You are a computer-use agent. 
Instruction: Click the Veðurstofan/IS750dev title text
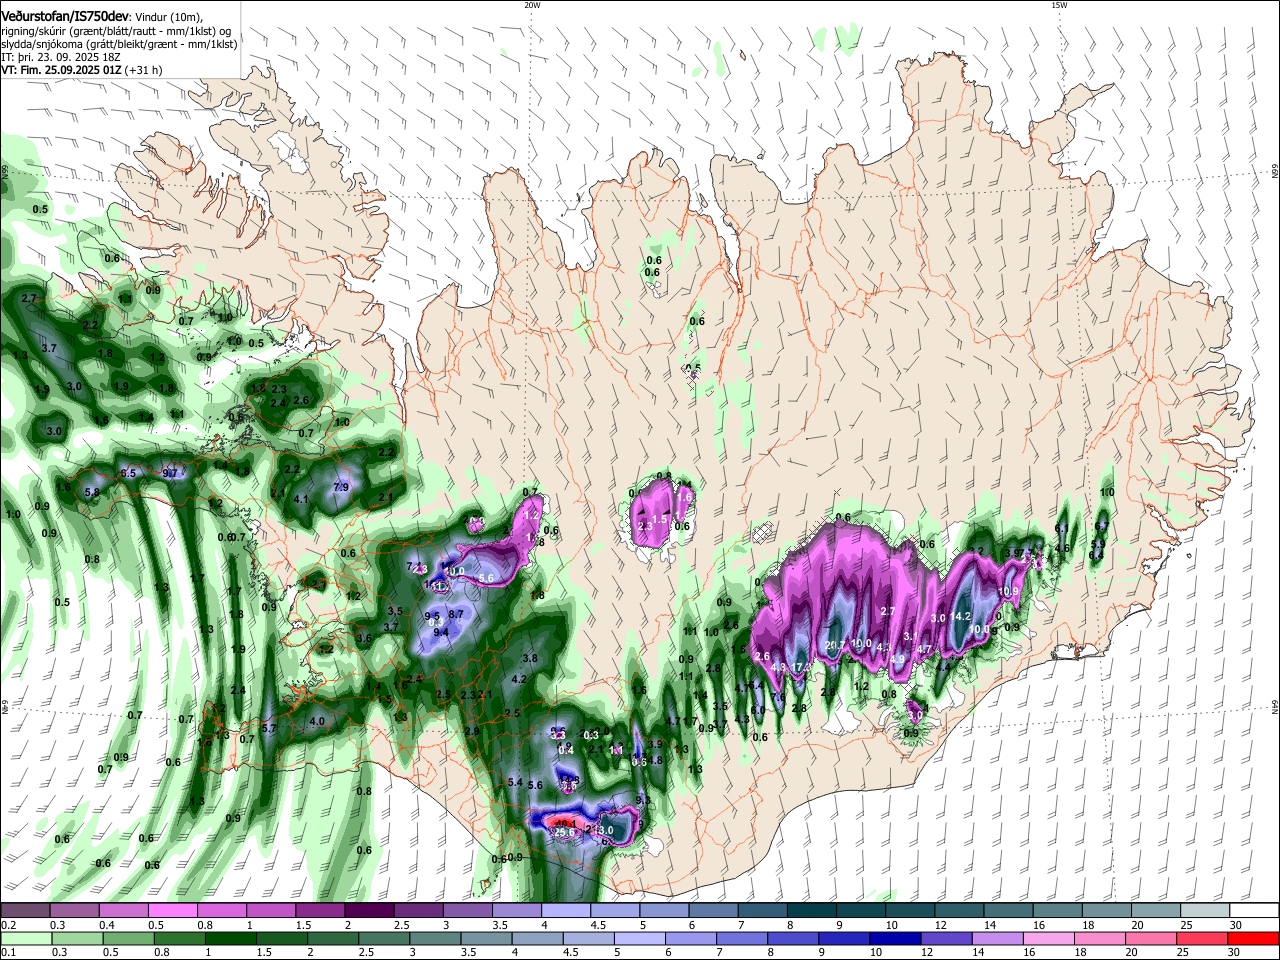(x=65, y=16)
